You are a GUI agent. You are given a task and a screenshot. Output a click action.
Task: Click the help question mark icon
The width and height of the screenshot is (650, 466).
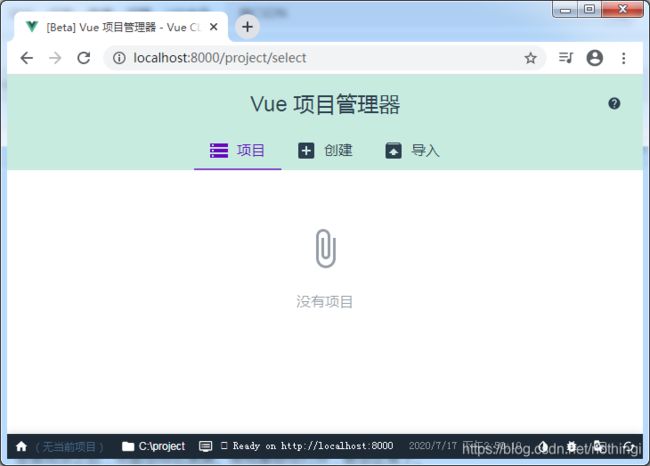[x=614, y=104]
